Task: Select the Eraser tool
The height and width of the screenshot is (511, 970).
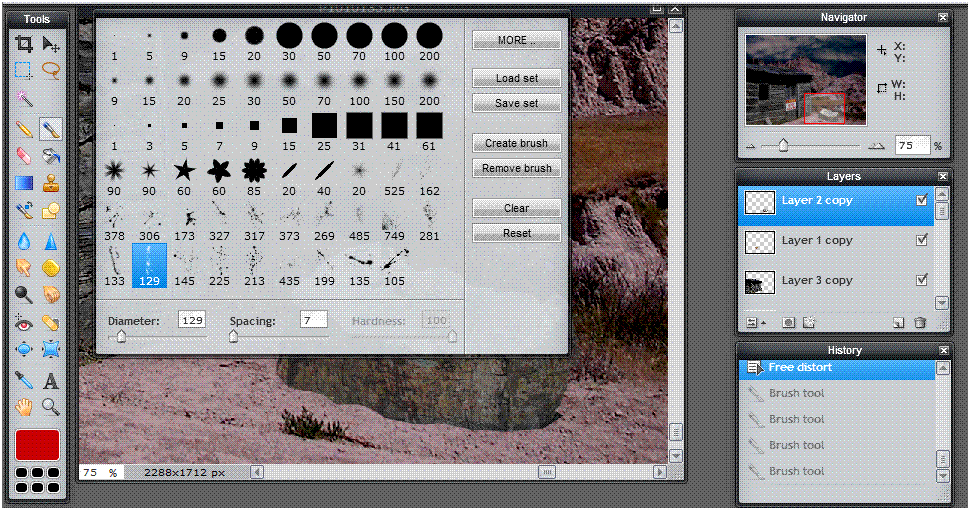Action: tap(24, 156)
